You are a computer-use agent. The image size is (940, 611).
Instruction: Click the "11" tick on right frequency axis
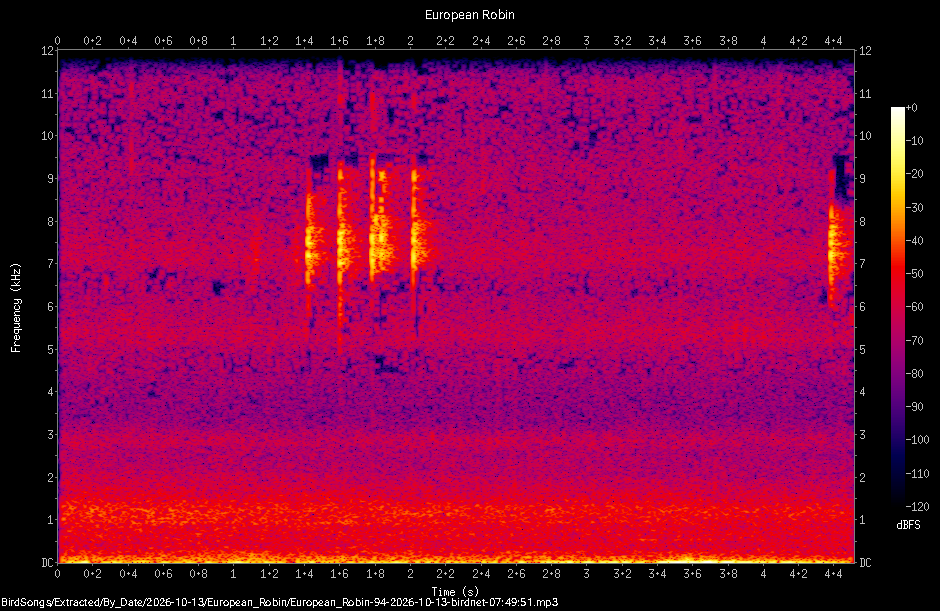[865, 94]
